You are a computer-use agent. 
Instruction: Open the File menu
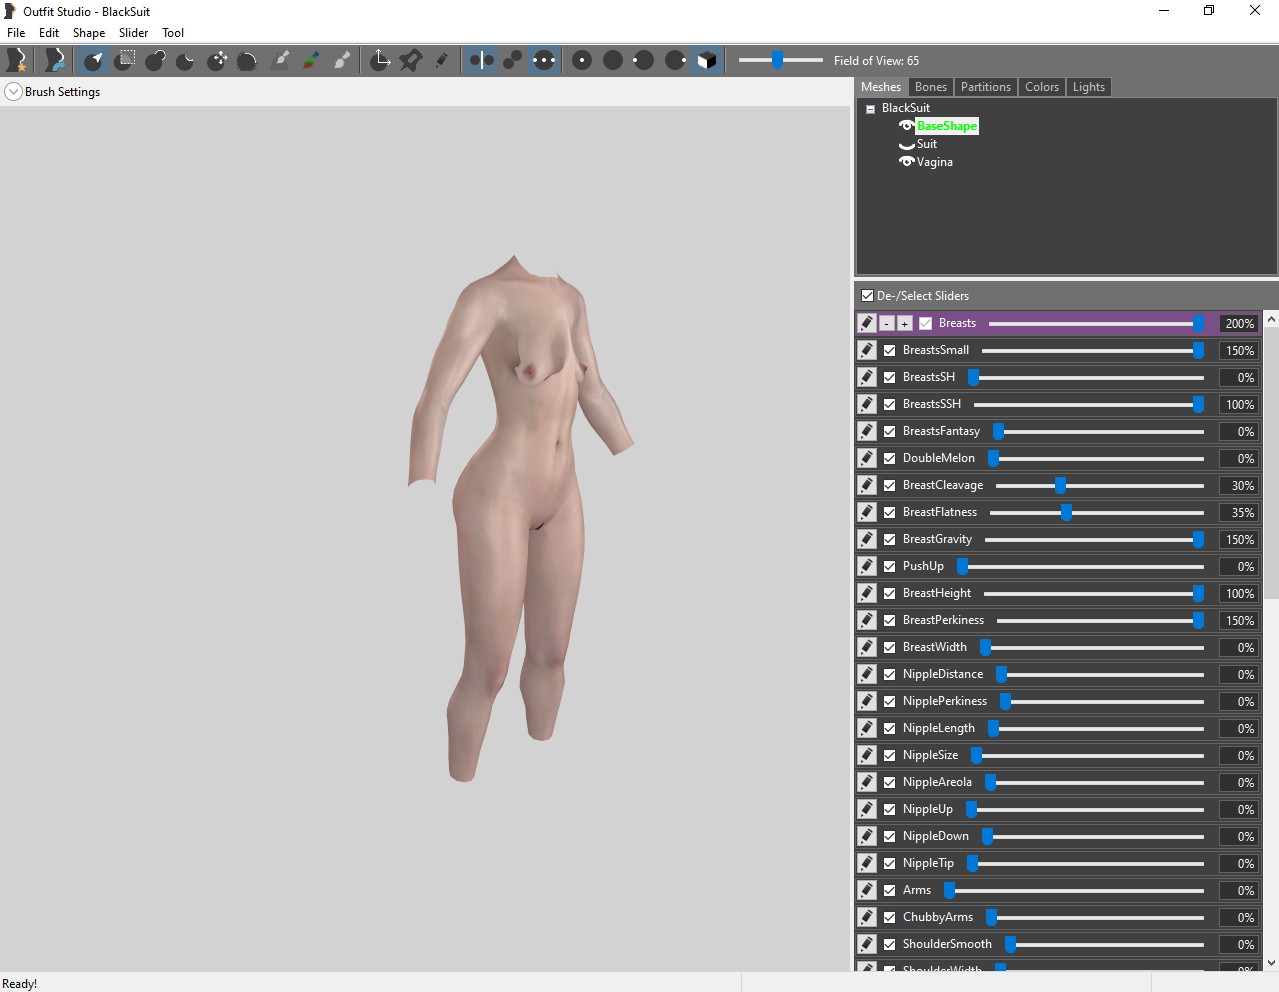16,33
